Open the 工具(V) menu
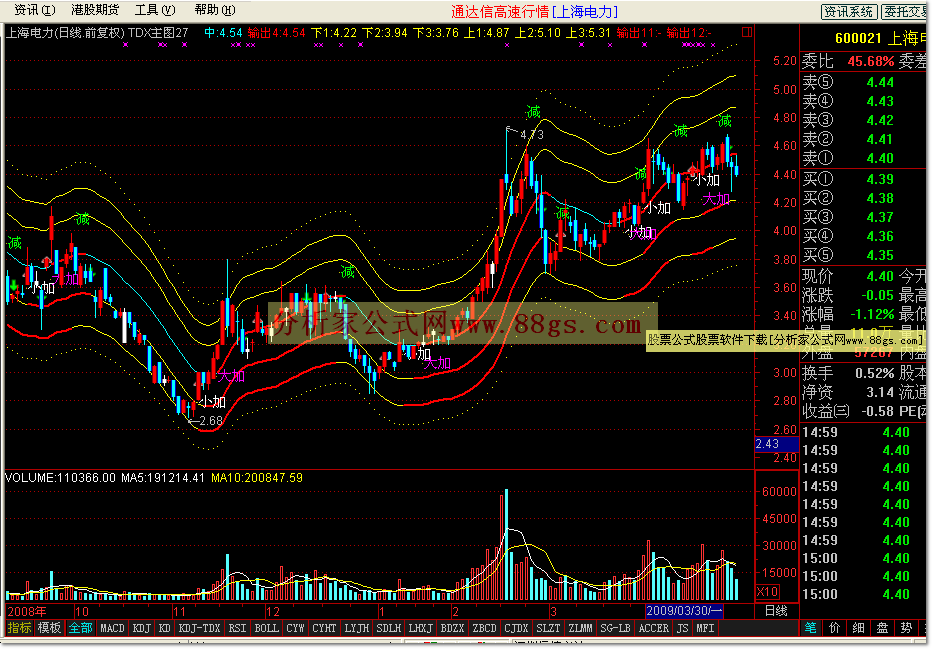 (x=155, y=10)
